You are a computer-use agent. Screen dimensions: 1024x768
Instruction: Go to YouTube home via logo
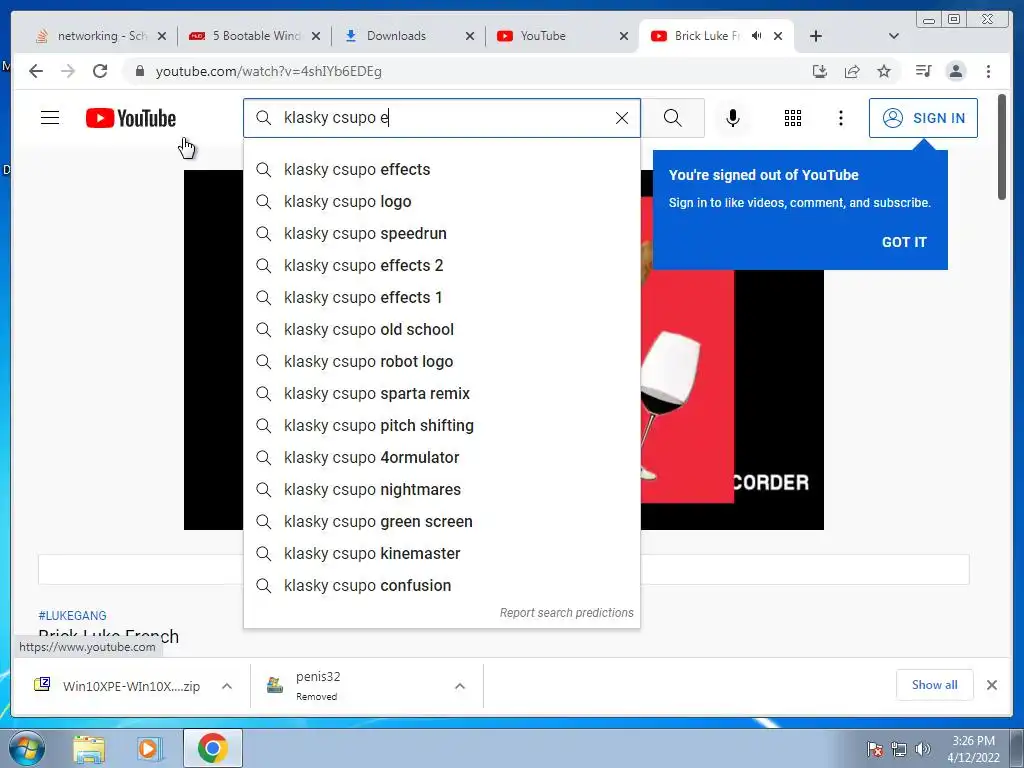pyautogui.click(x=131, y=118)
